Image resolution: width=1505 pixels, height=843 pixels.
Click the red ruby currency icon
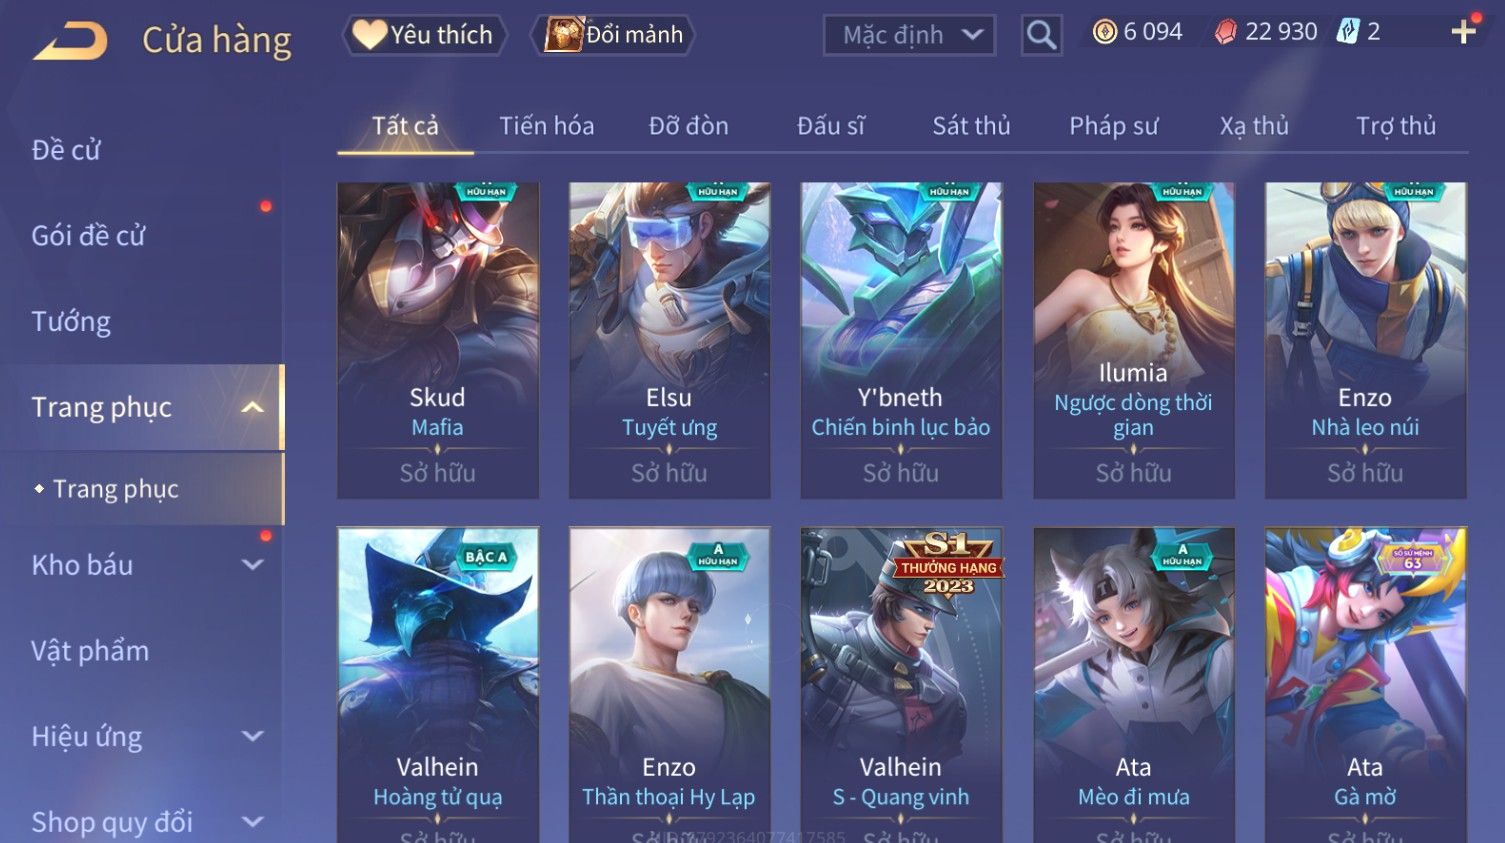click(1225, 32)
